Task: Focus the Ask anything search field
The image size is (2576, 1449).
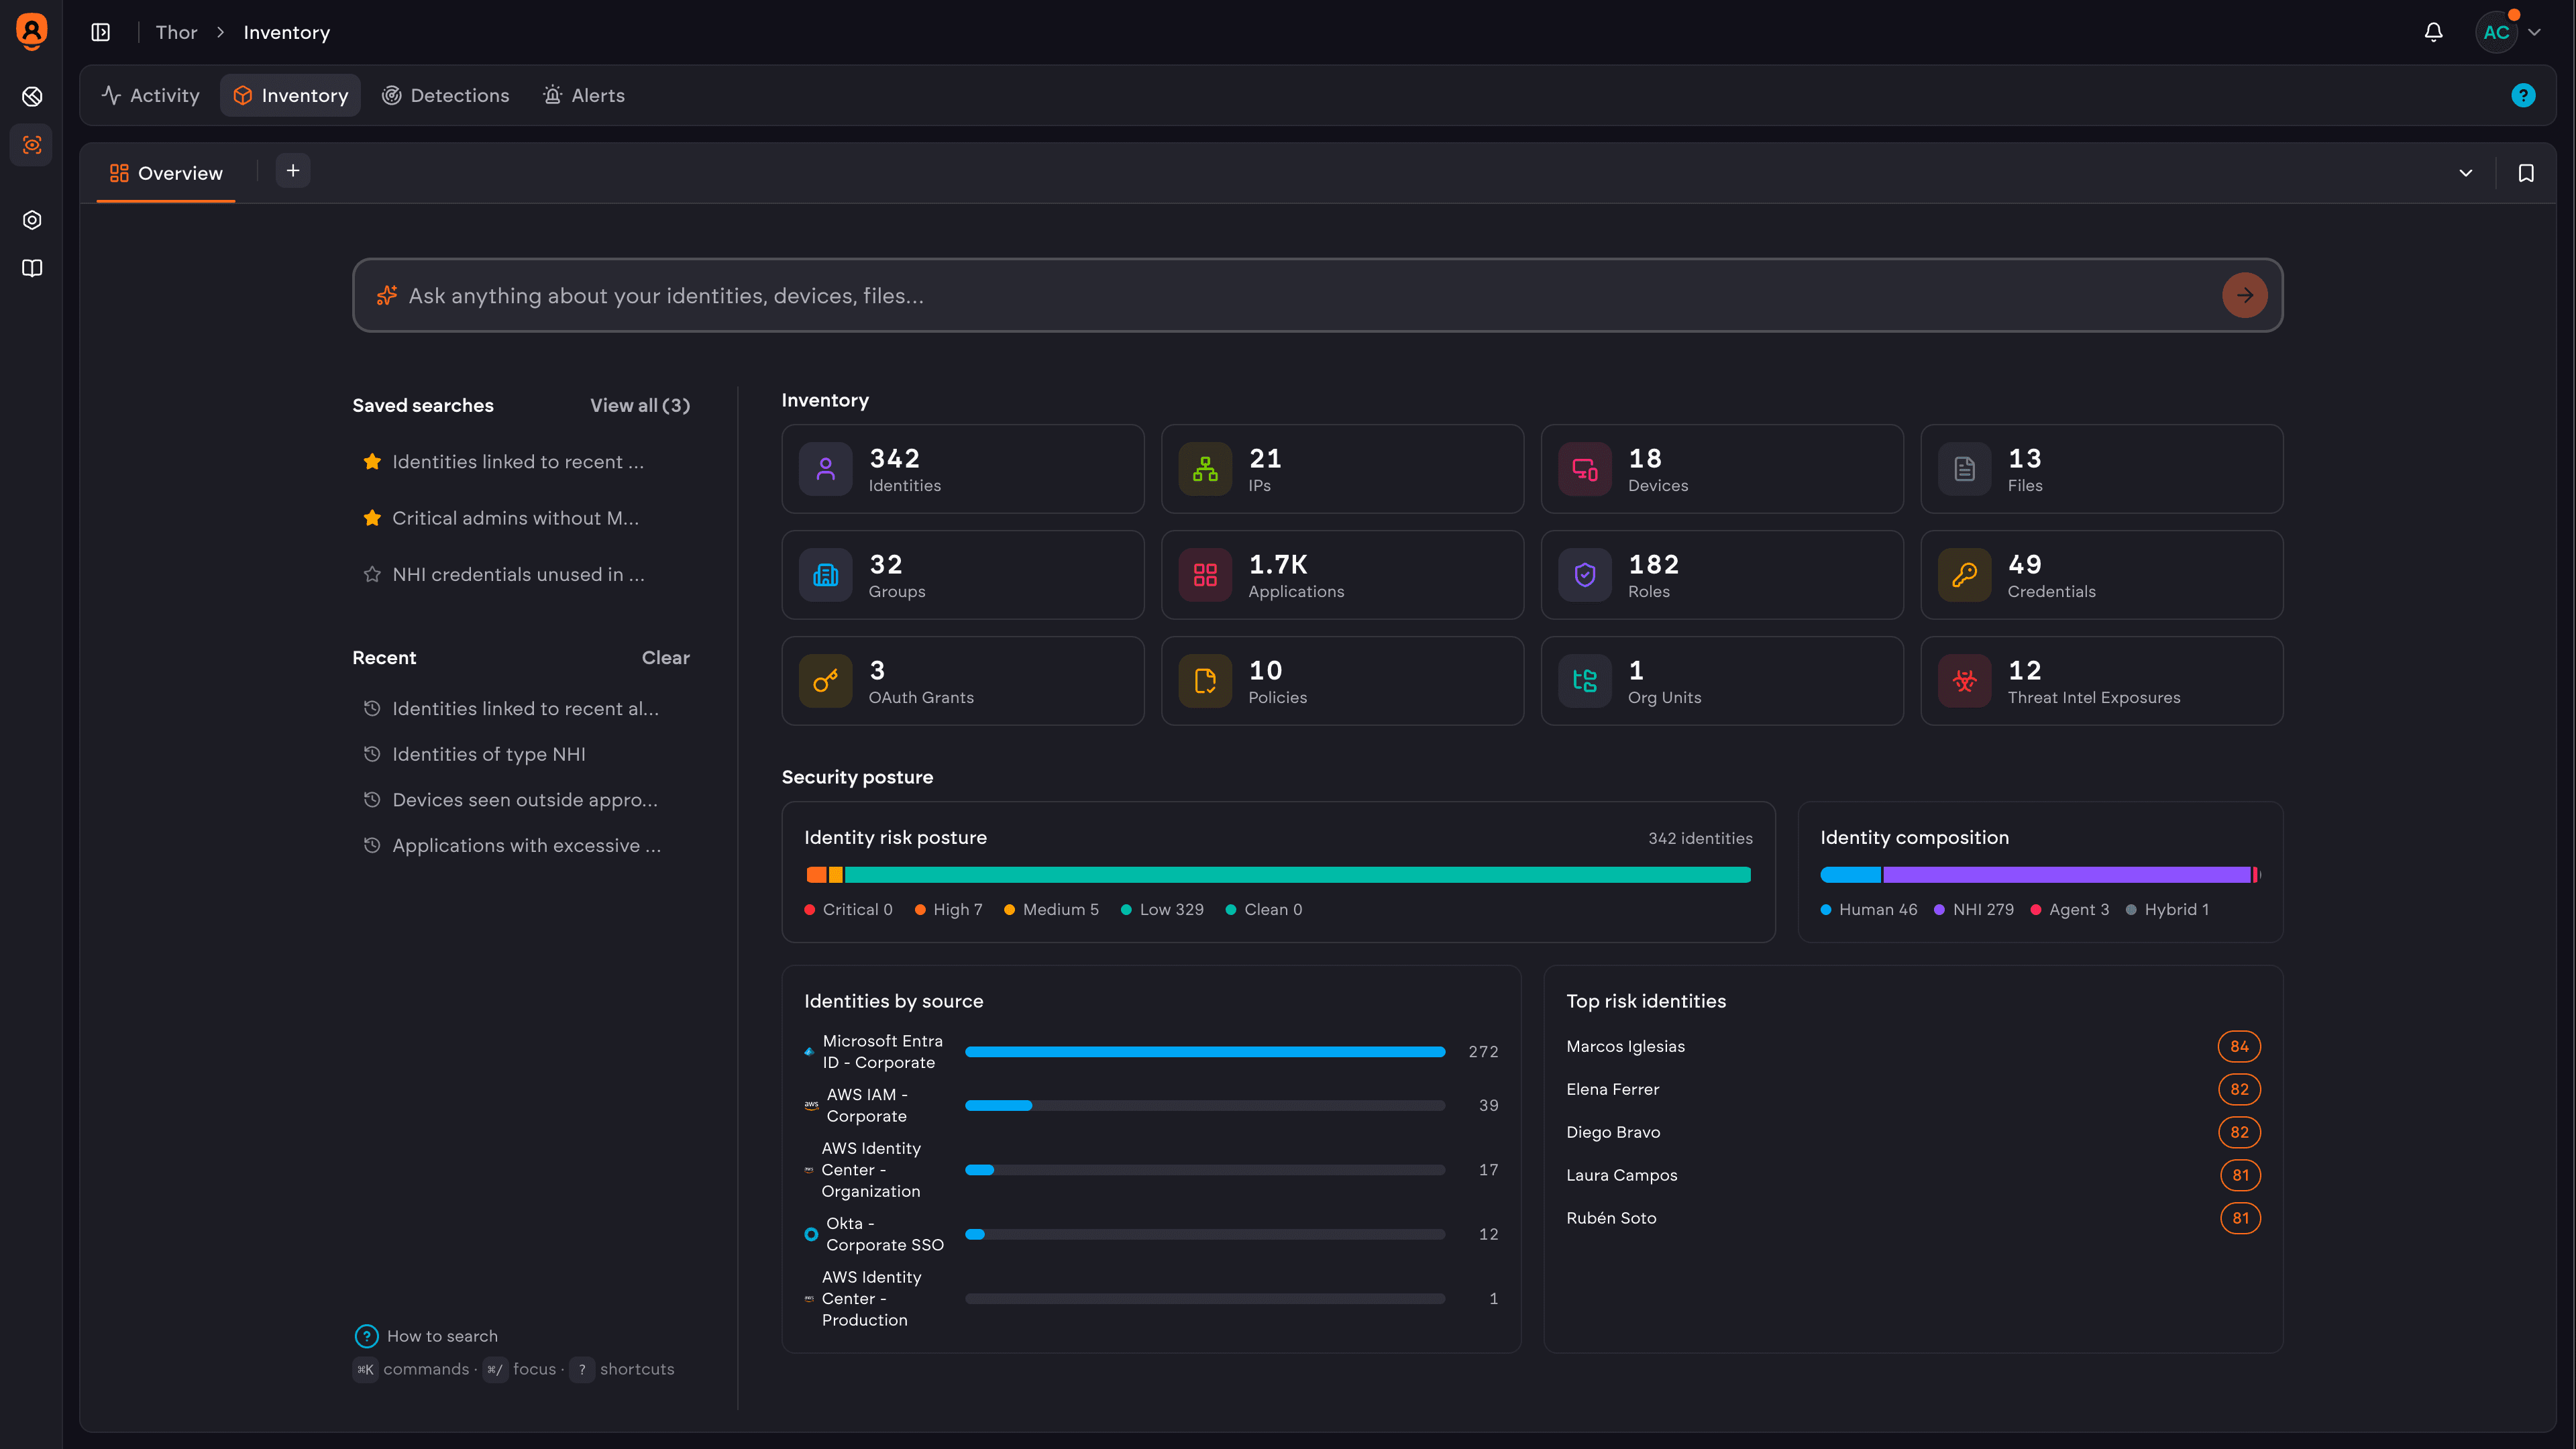Action: [x=1317, y=295]
